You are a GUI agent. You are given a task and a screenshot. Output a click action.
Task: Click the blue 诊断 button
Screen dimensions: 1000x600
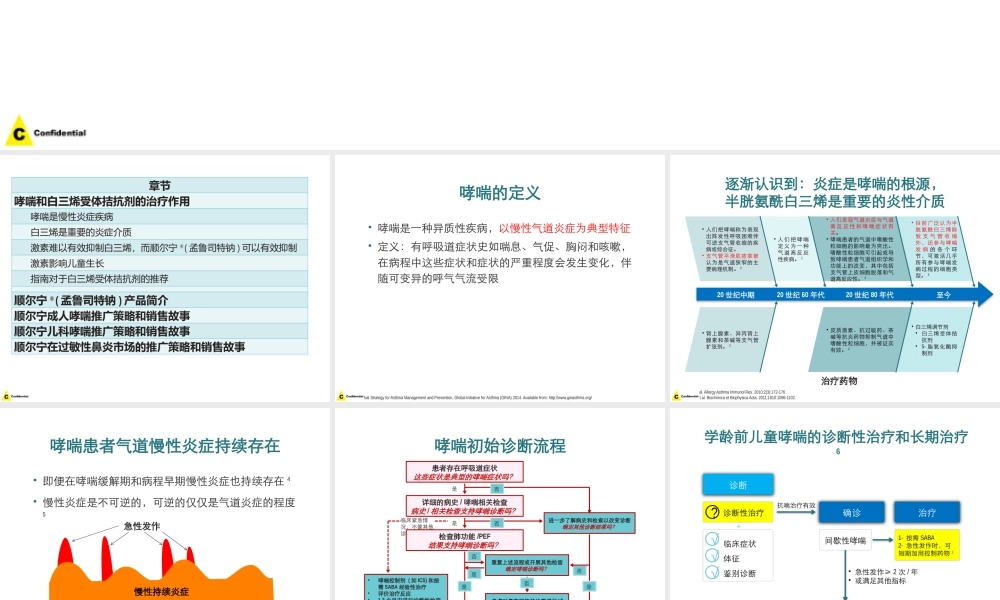(x=738, y=484)
